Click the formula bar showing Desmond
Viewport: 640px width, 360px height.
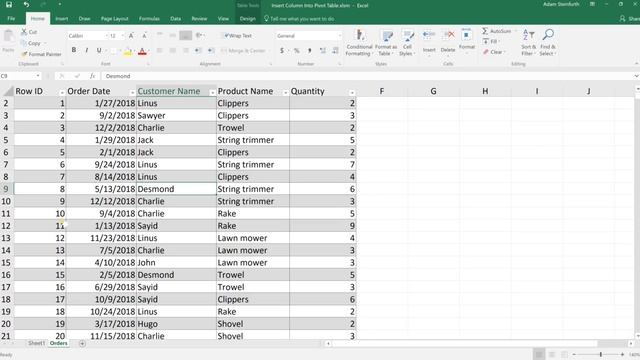coord(367,76)
